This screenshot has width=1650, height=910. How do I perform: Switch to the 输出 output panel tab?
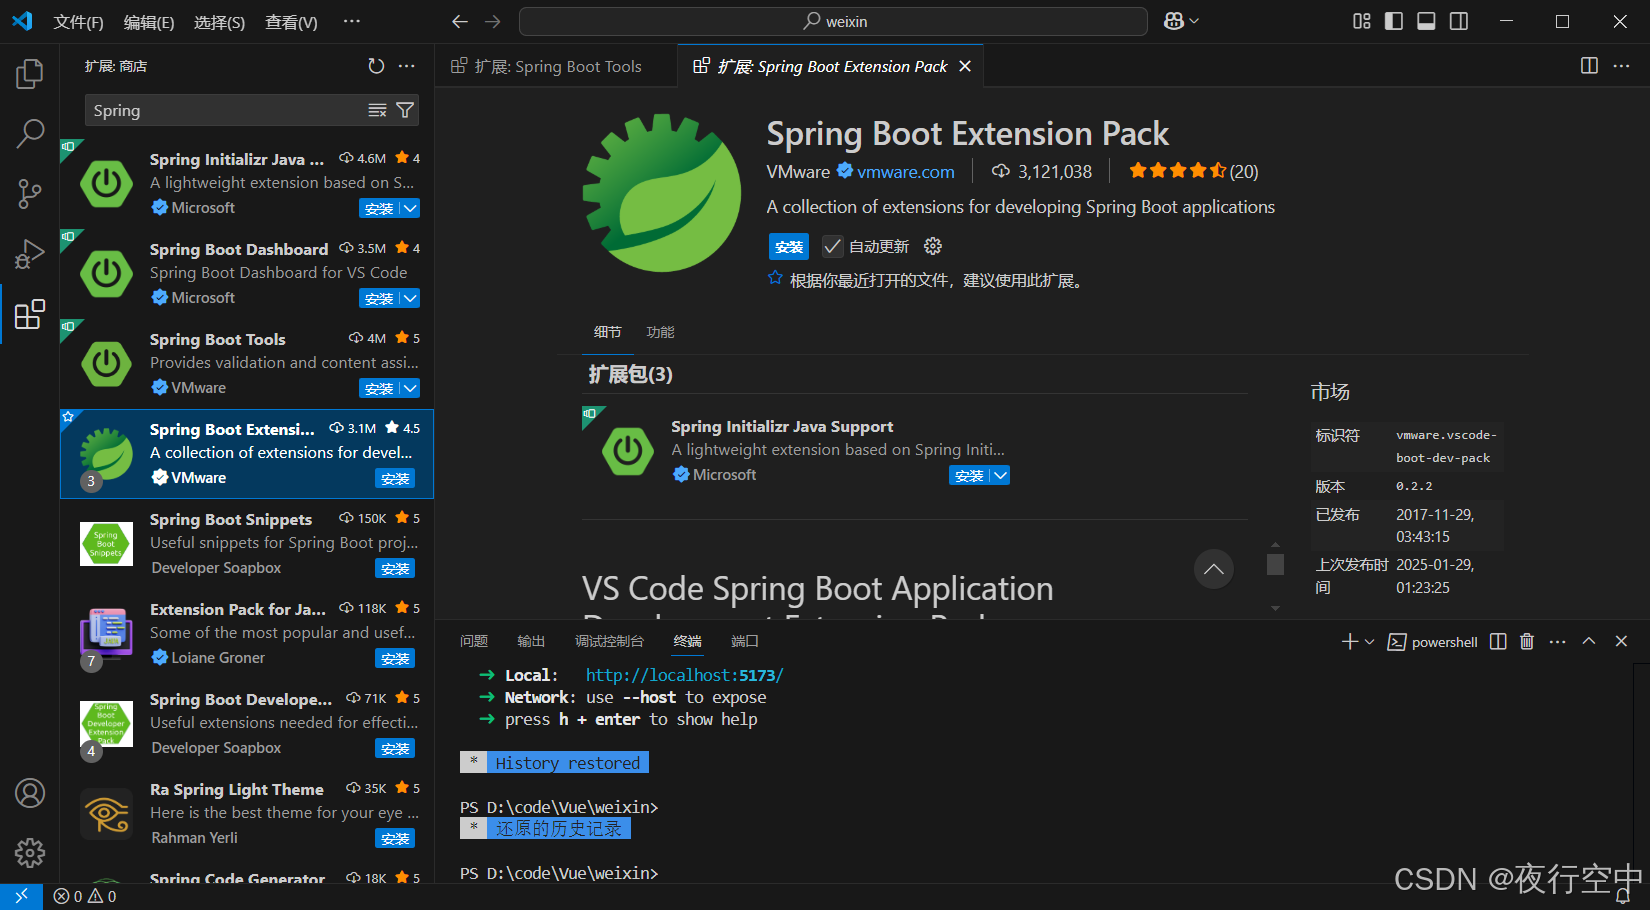point(531,641)
